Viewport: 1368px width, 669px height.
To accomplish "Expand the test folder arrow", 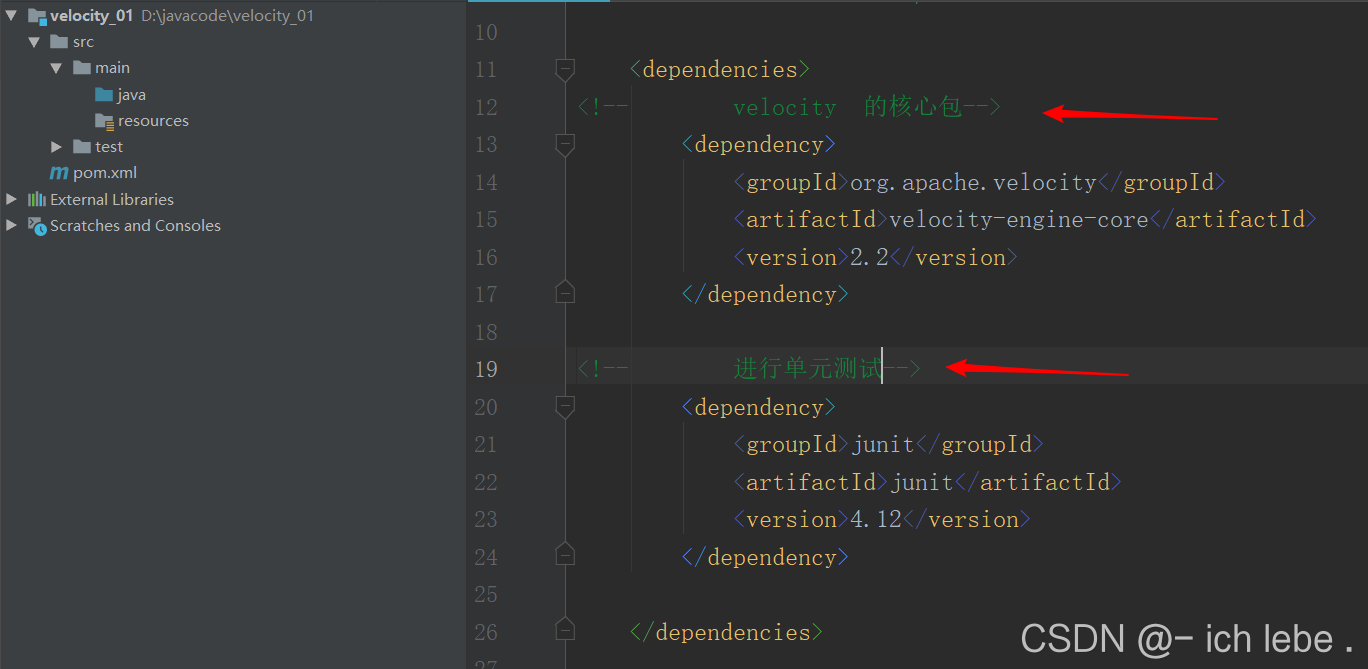I will tap(56, 147).
